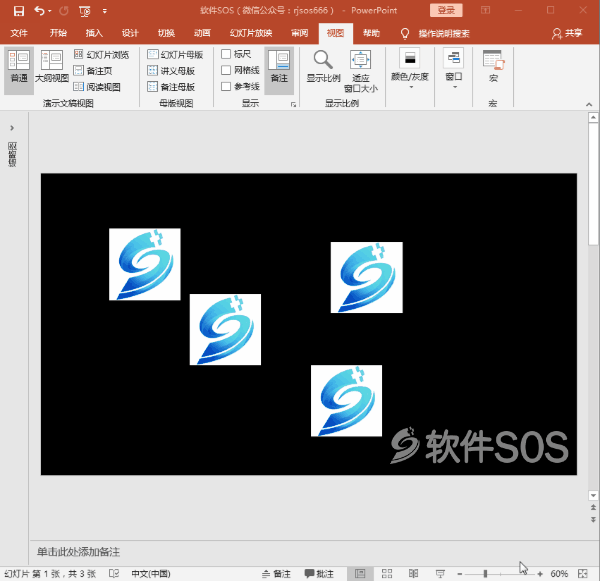Start slideshow from beginning via quick access icon
Image resolution: width=600 pixels, height=581 pixels.
point(85,11)
